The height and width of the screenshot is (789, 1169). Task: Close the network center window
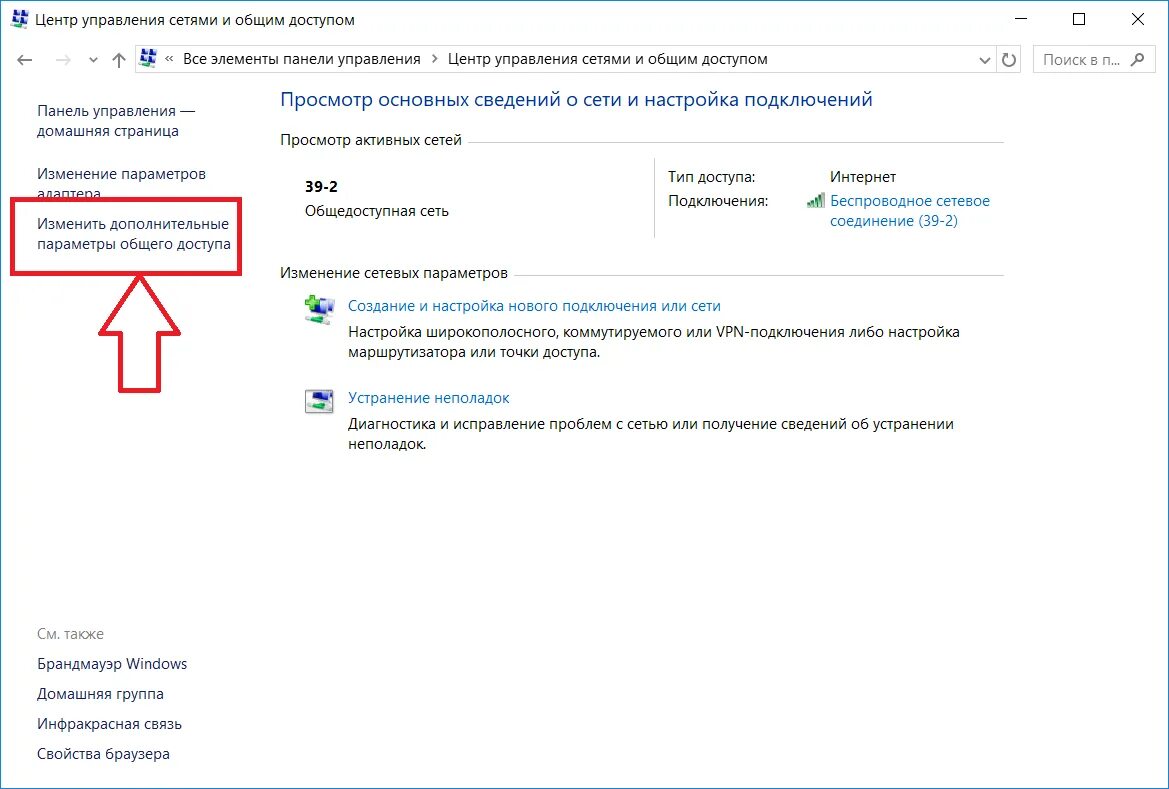click(1138, 19)
